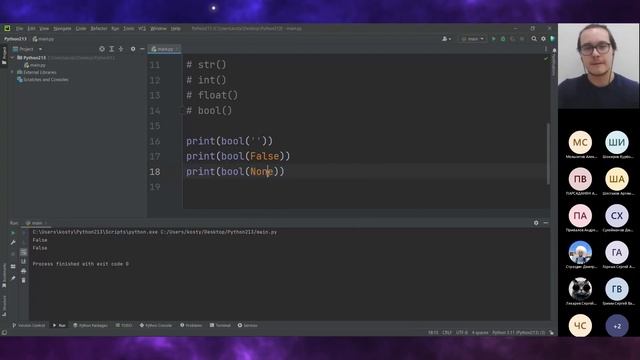Screen dimensions: 640x360
Task: Open Python Console tool window
Action: [x=156, y=326]
